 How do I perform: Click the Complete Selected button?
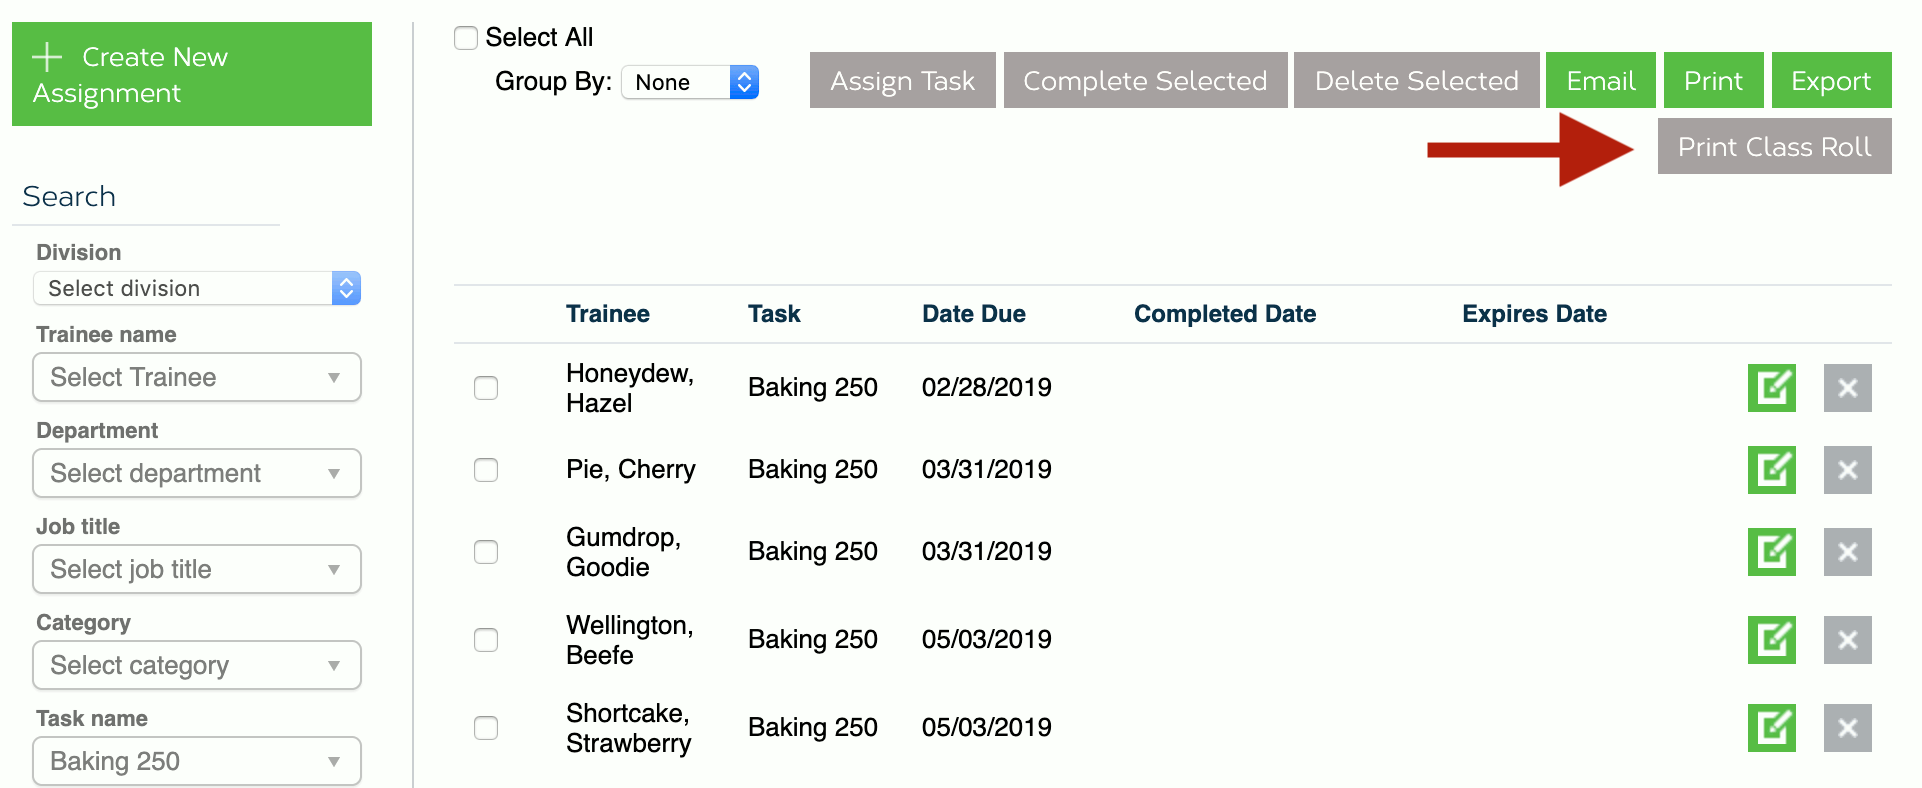click(1146, 80)
